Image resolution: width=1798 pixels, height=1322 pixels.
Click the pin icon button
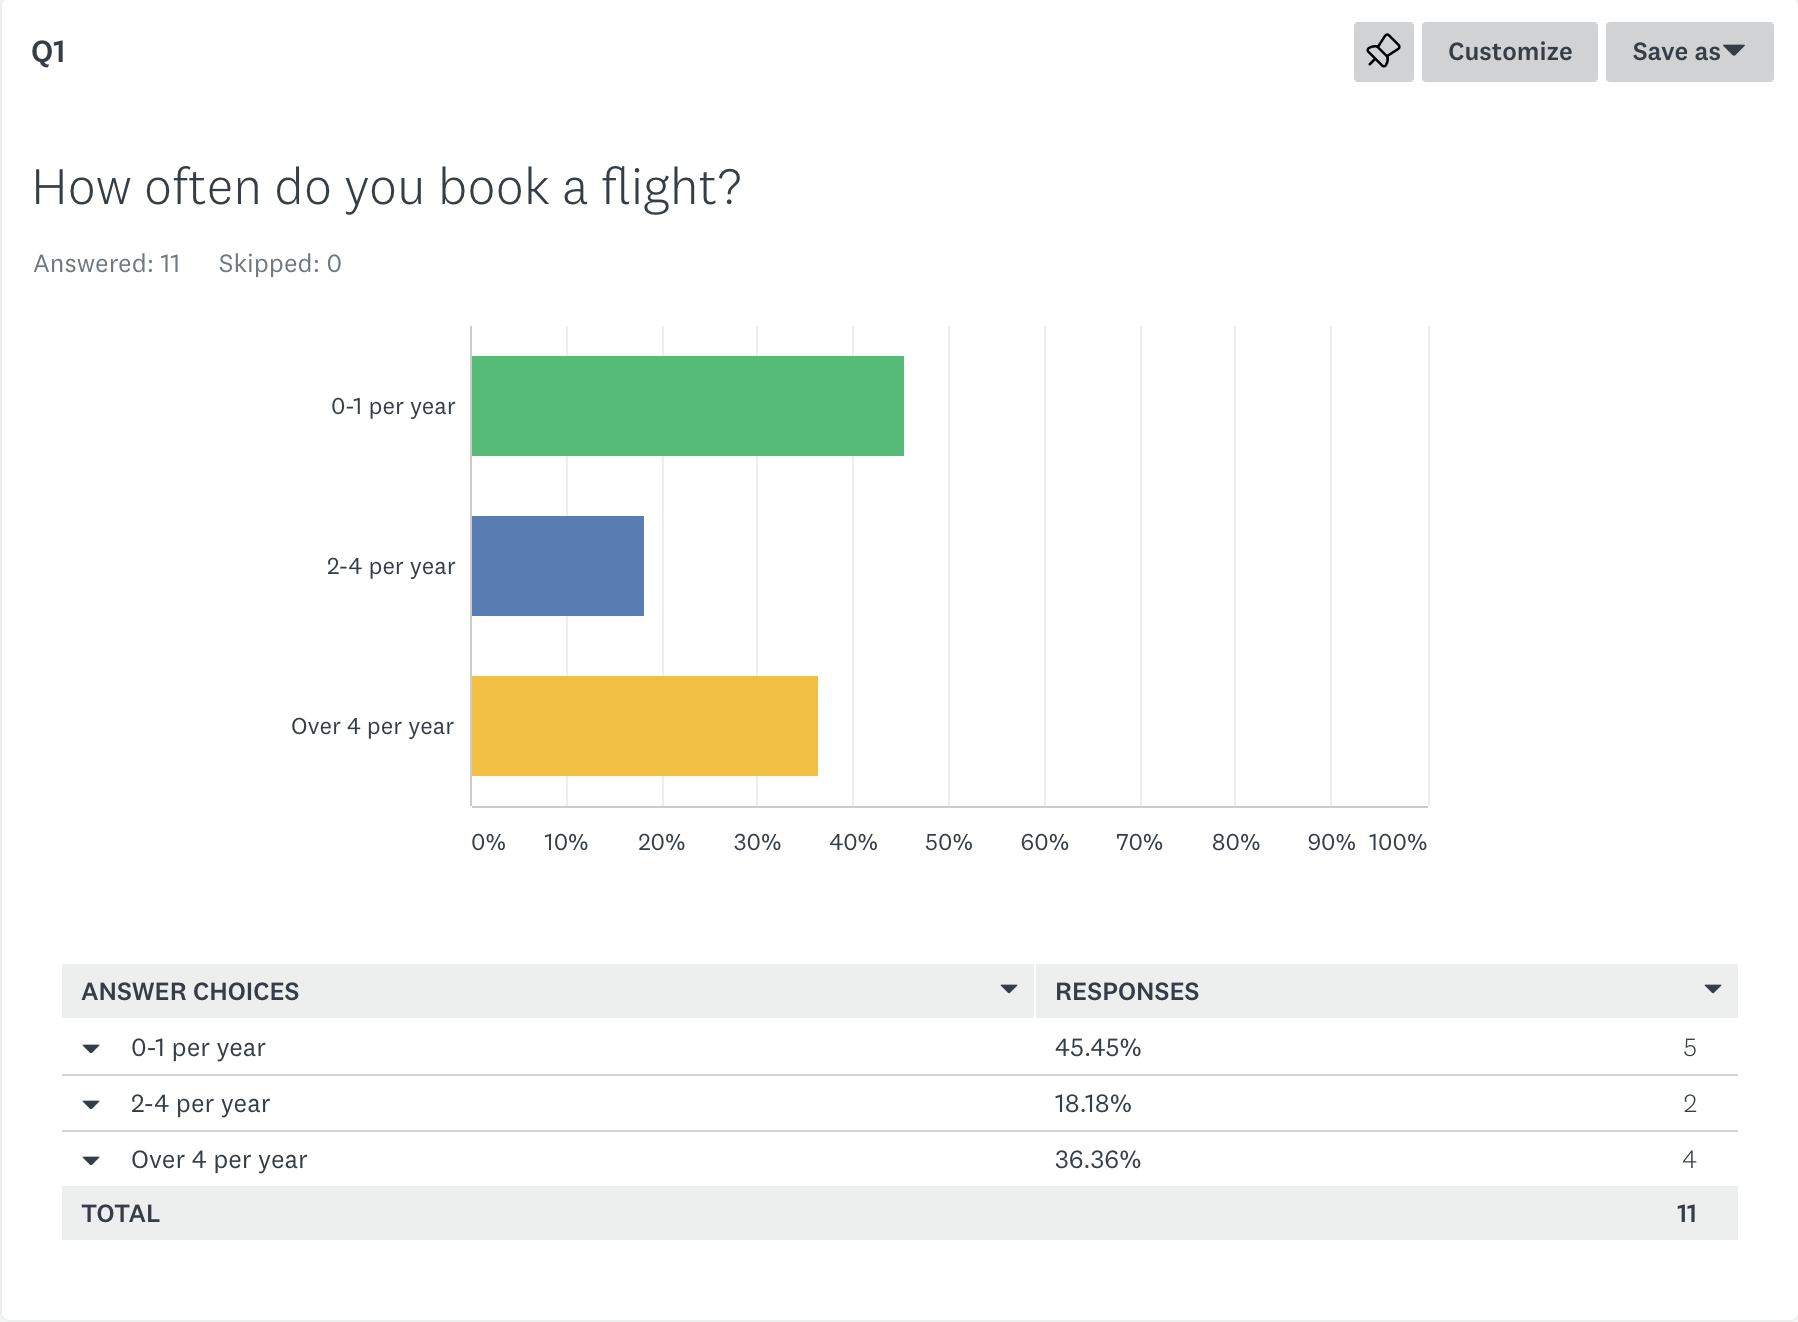click(x=1383, y=52)
